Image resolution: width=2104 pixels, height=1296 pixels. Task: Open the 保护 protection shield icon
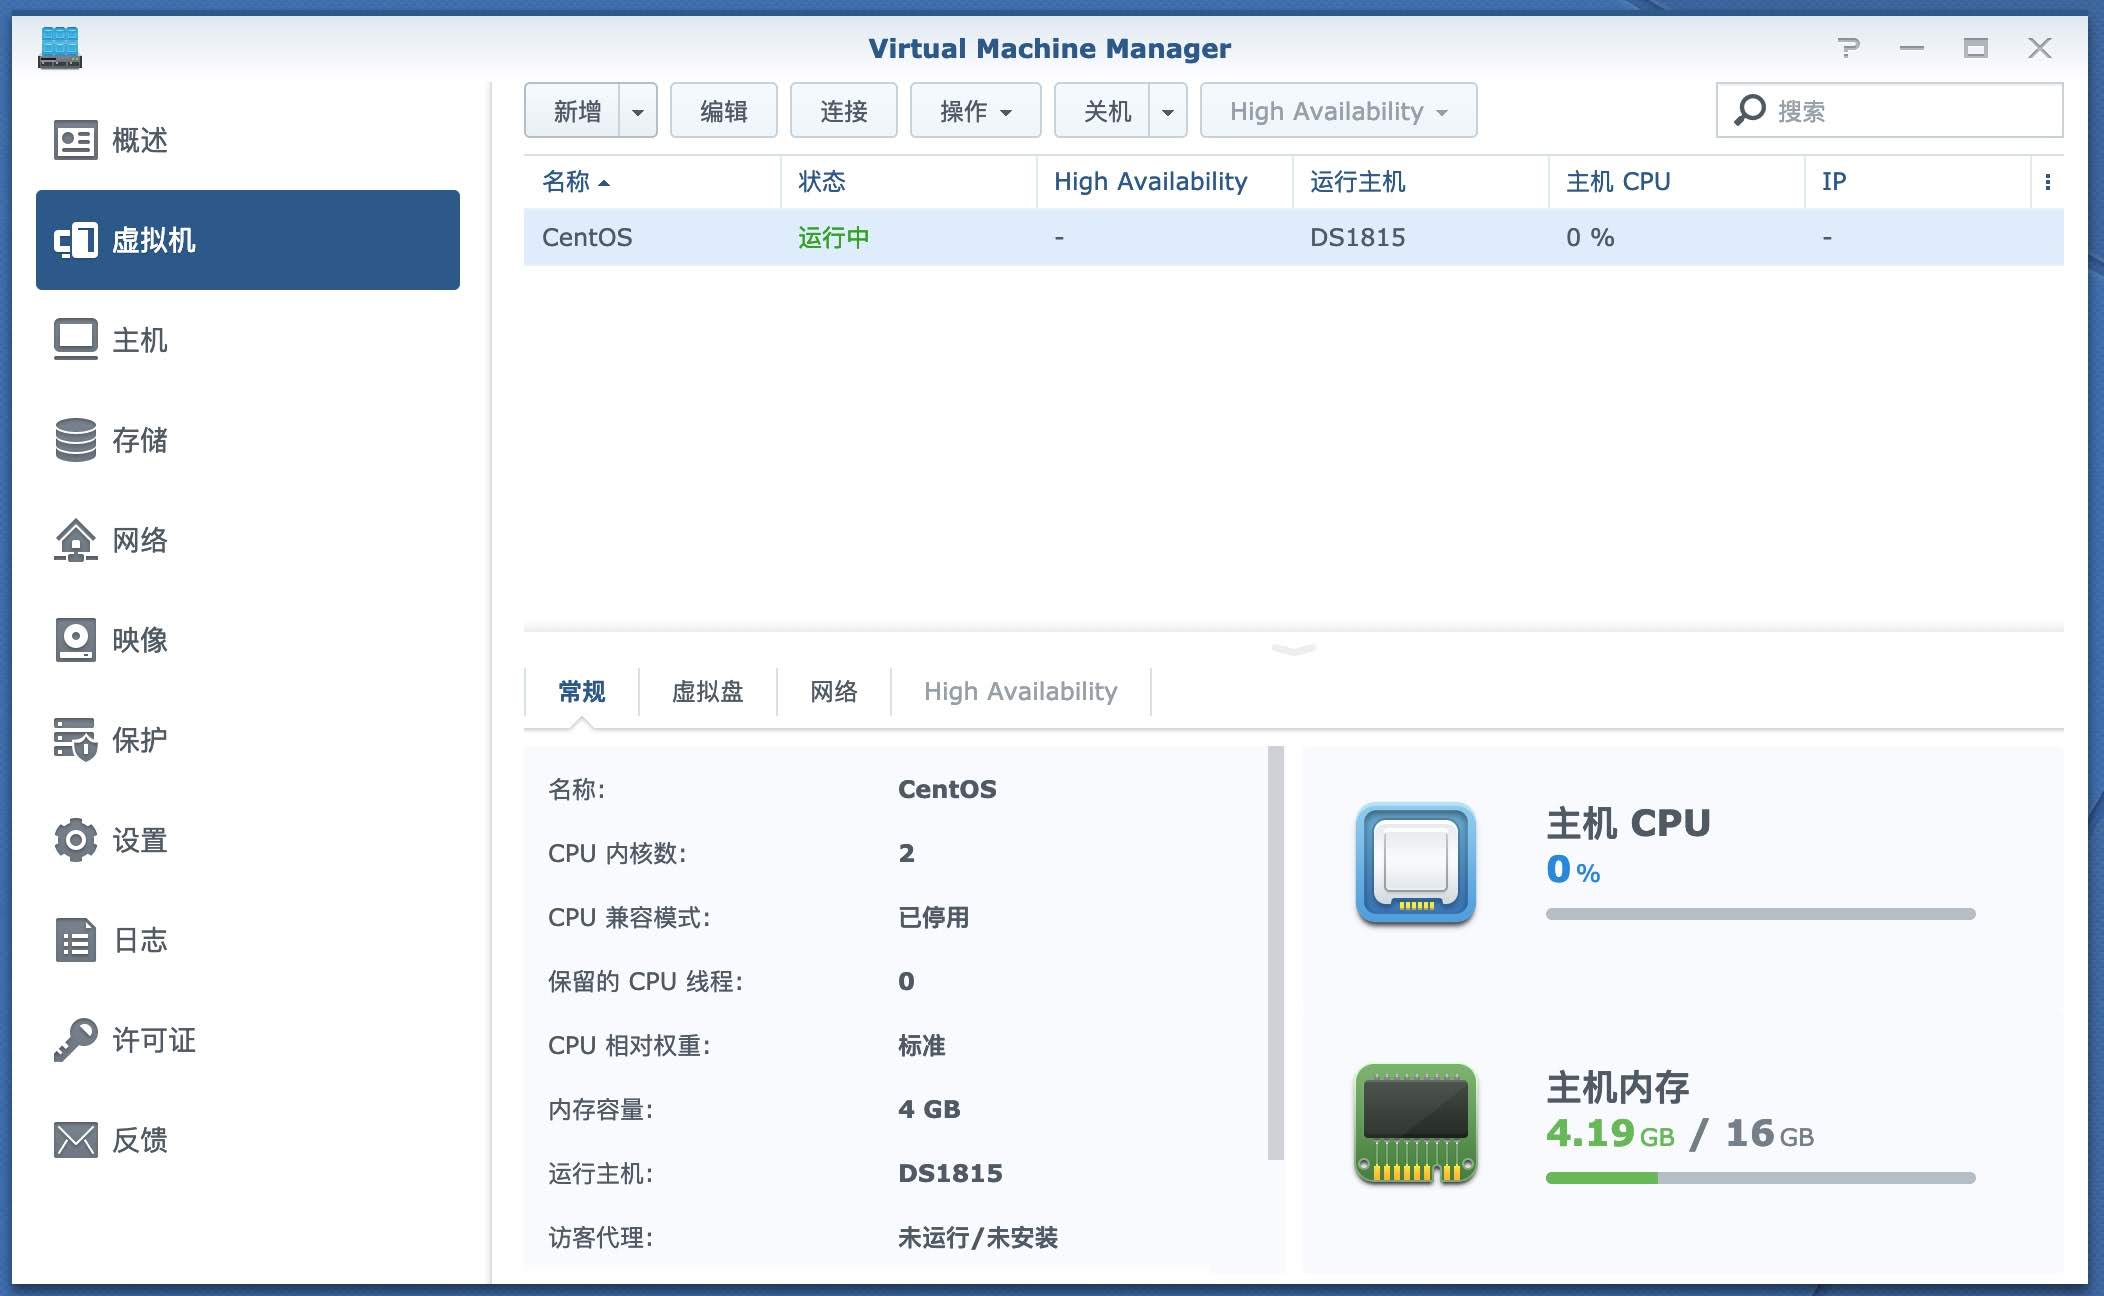(75, 740)
